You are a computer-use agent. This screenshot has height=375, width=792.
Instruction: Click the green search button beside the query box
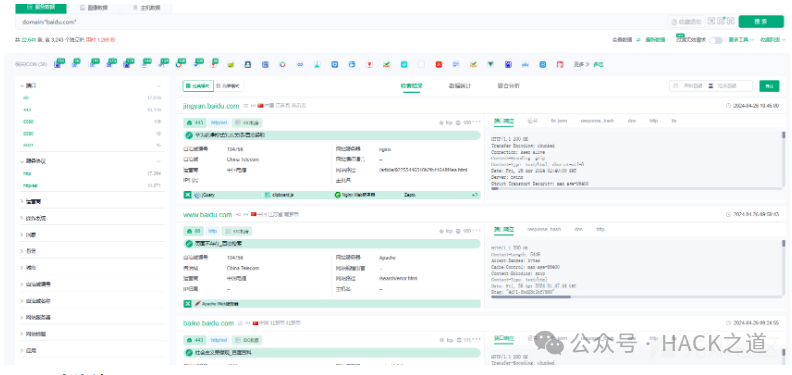[761, 21]
